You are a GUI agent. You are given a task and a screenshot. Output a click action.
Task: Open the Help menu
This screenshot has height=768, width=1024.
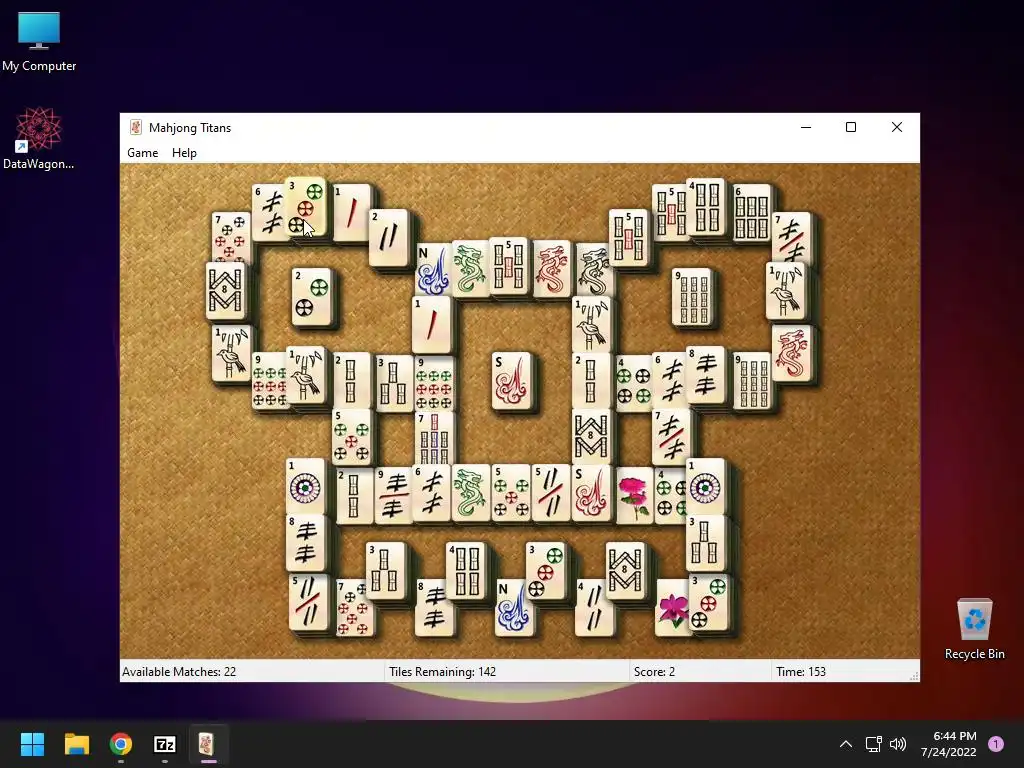click(x=184, y=153)
